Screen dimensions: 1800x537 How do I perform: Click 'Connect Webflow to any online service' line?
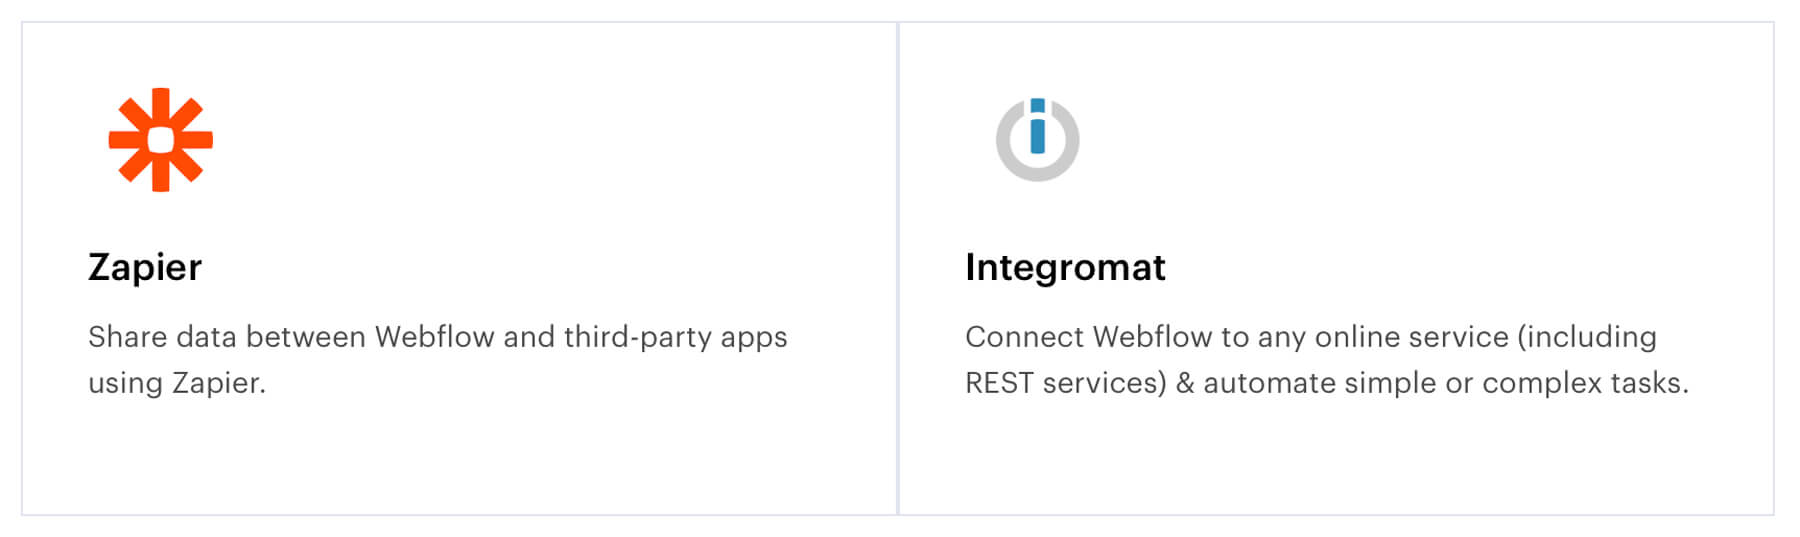(x=1311, y=337)
